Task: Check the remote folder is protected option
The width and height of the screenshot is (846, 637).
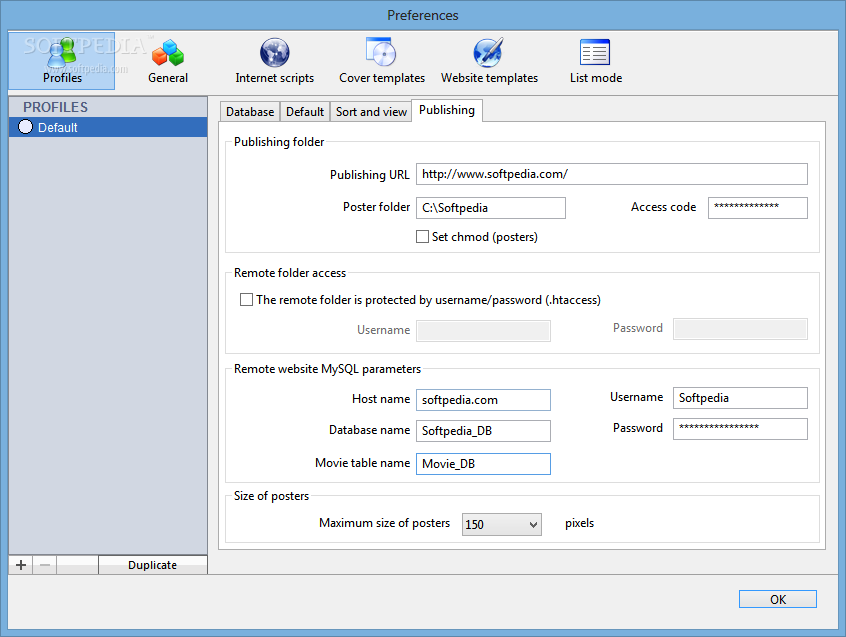Action: pos(246,300)
